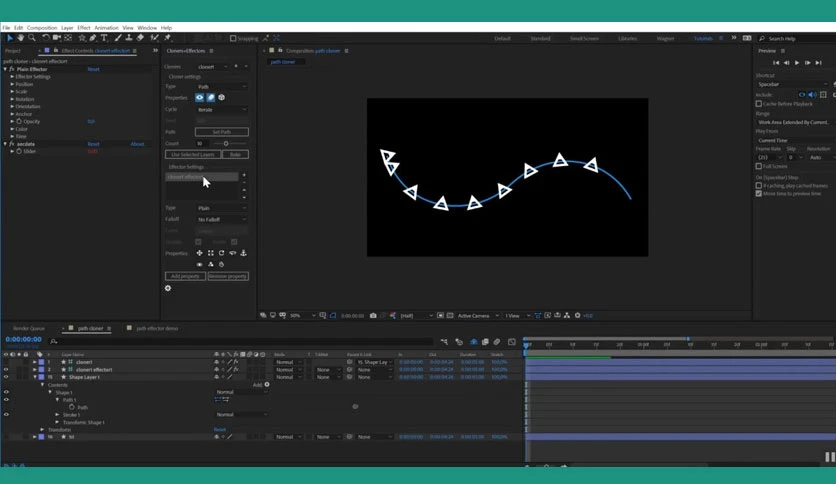Select the Zoom magnifier tool
The height and width of the screenshot is (484, 836).
click(31, 38)
